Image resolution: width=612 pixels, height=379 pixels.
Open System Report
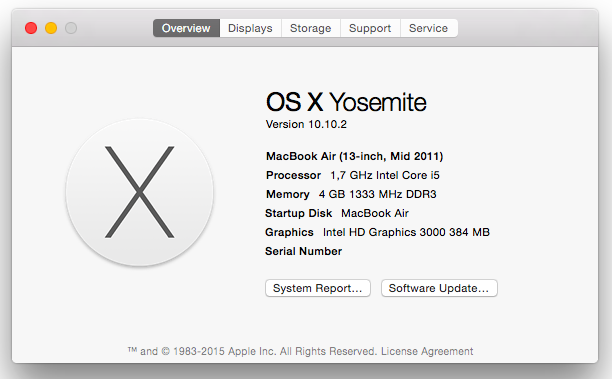(318, 288)
